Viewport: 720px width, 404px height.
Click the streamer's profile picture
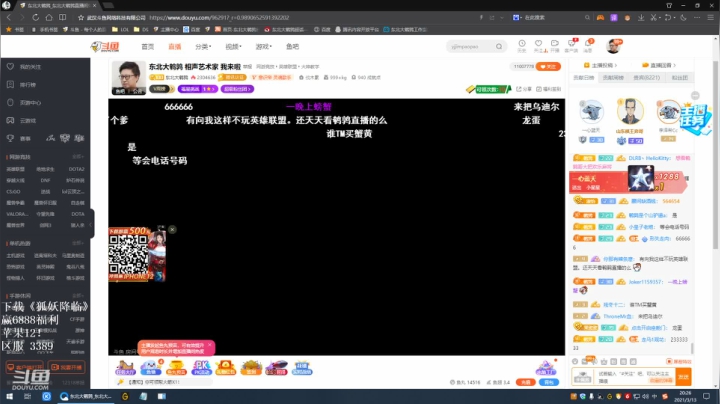click(129, 78)
